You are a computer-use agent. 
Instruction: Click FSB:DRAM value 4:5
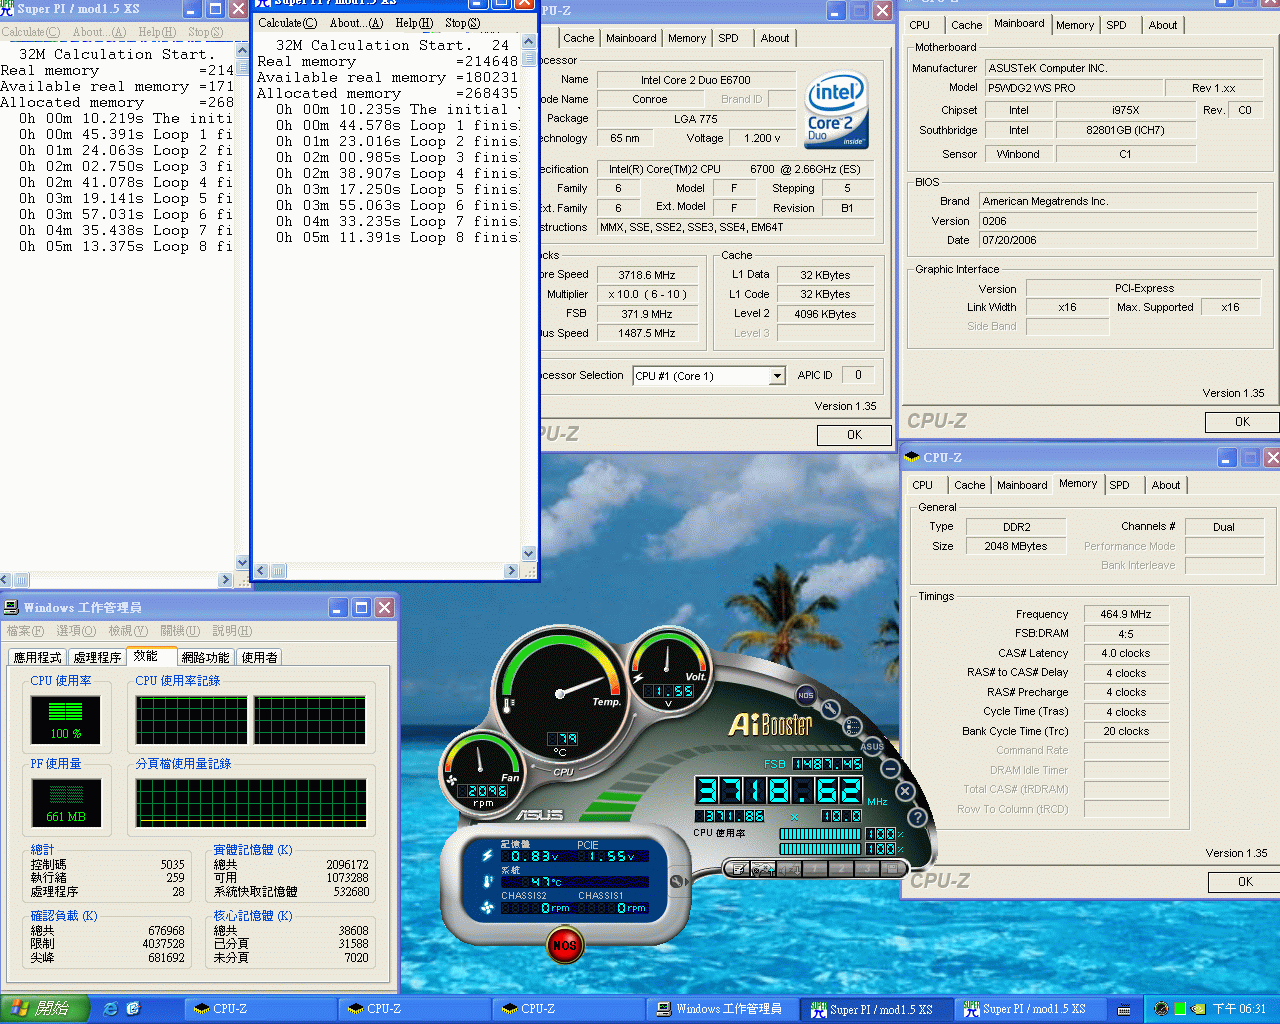coord(1126,634)
